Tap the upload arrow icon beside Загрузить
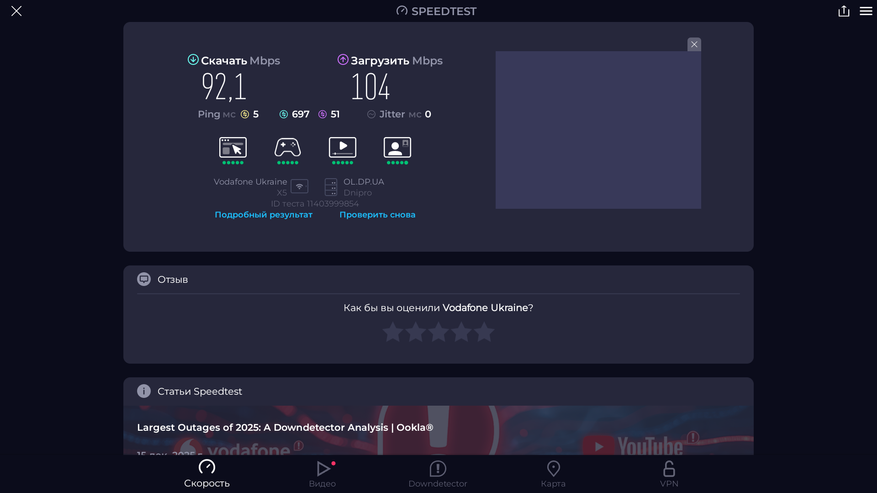 pyautogui.click(x=343, y=59)
